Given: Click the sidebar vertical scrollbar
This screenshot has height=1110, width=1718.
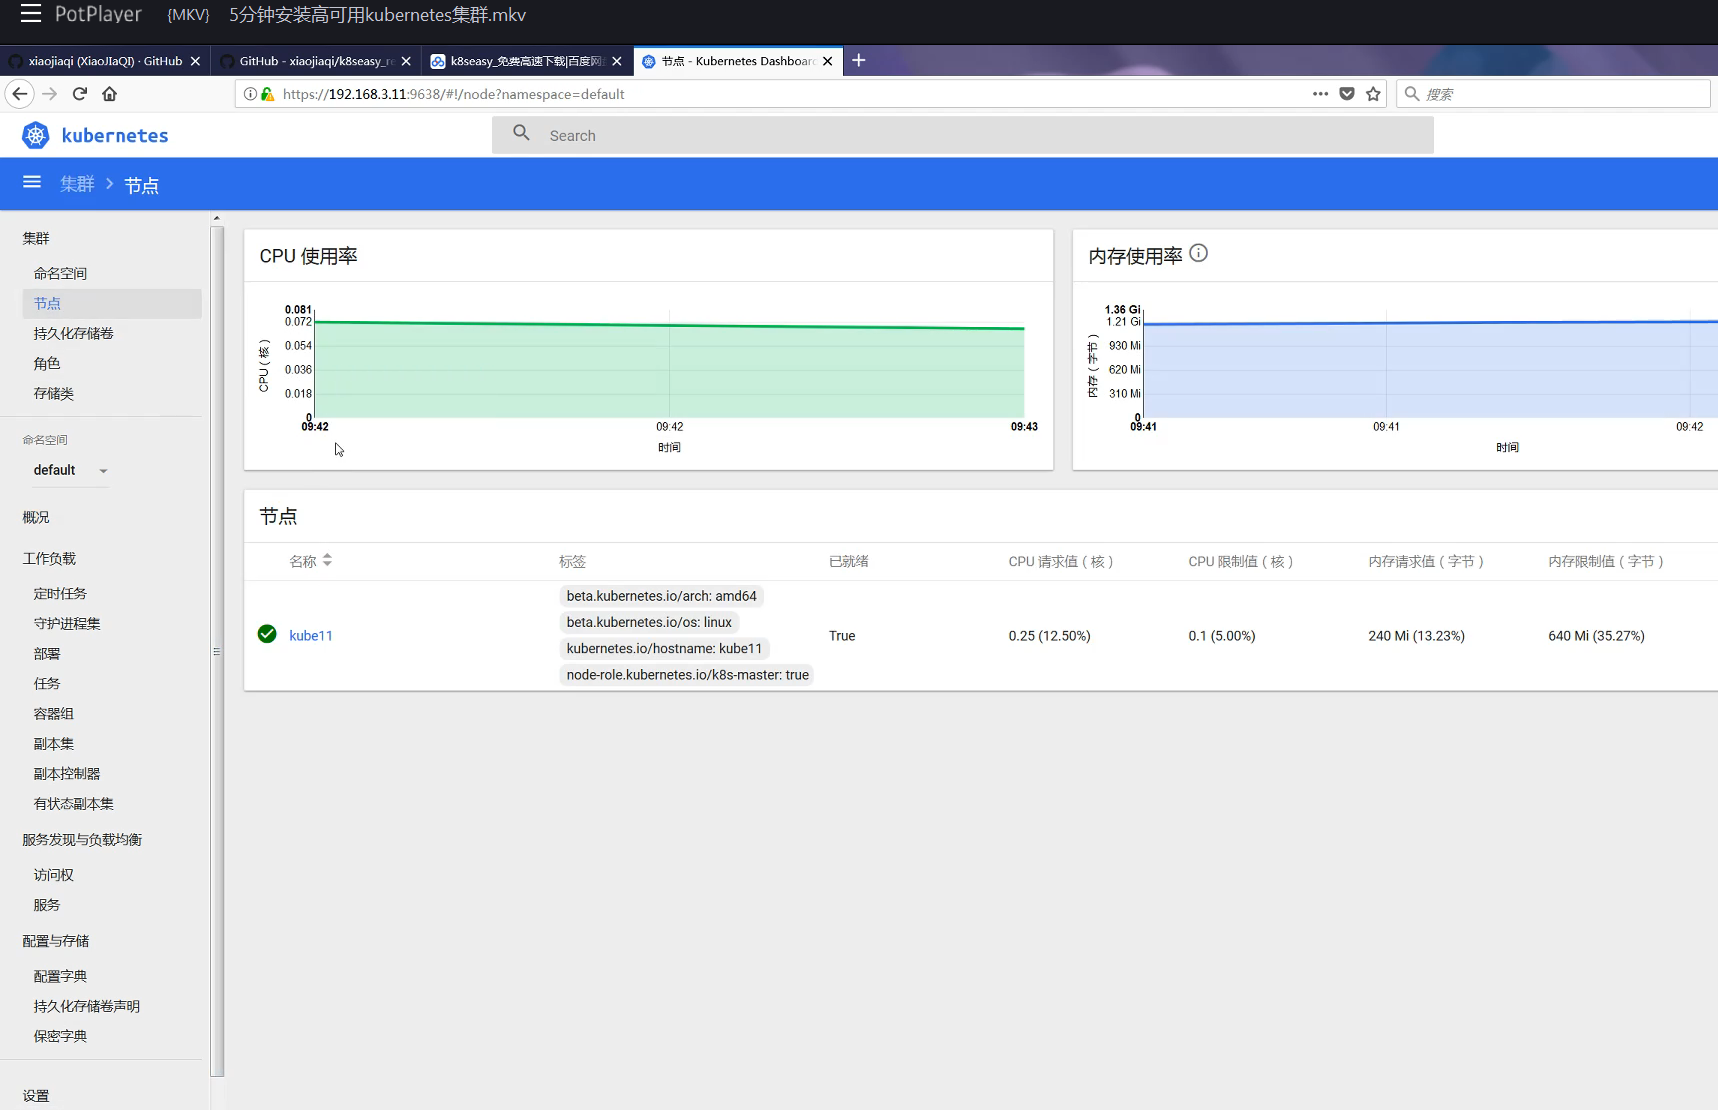Looking at the screenshot, I should click(x=217, y=650).
